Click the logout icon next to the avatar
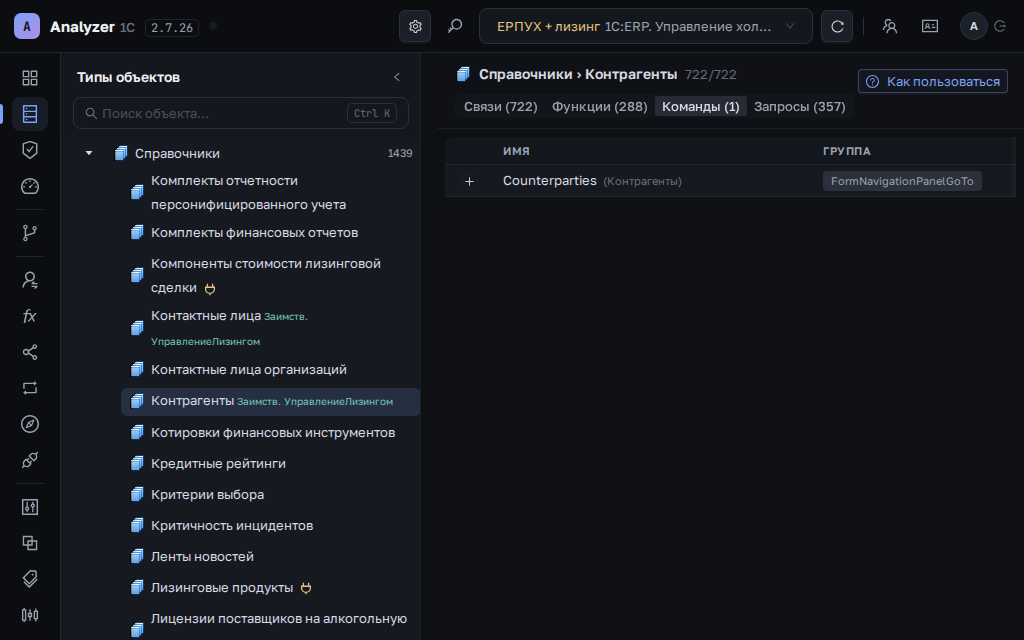Viewport: 1024px width, 640px height. (x=999, y=26)
